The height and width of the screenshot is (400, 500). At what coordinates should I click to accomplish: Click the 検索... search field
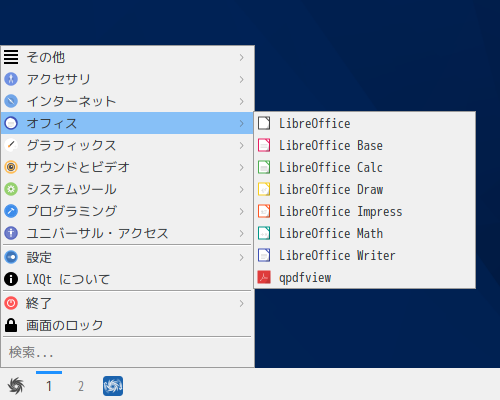127,352
